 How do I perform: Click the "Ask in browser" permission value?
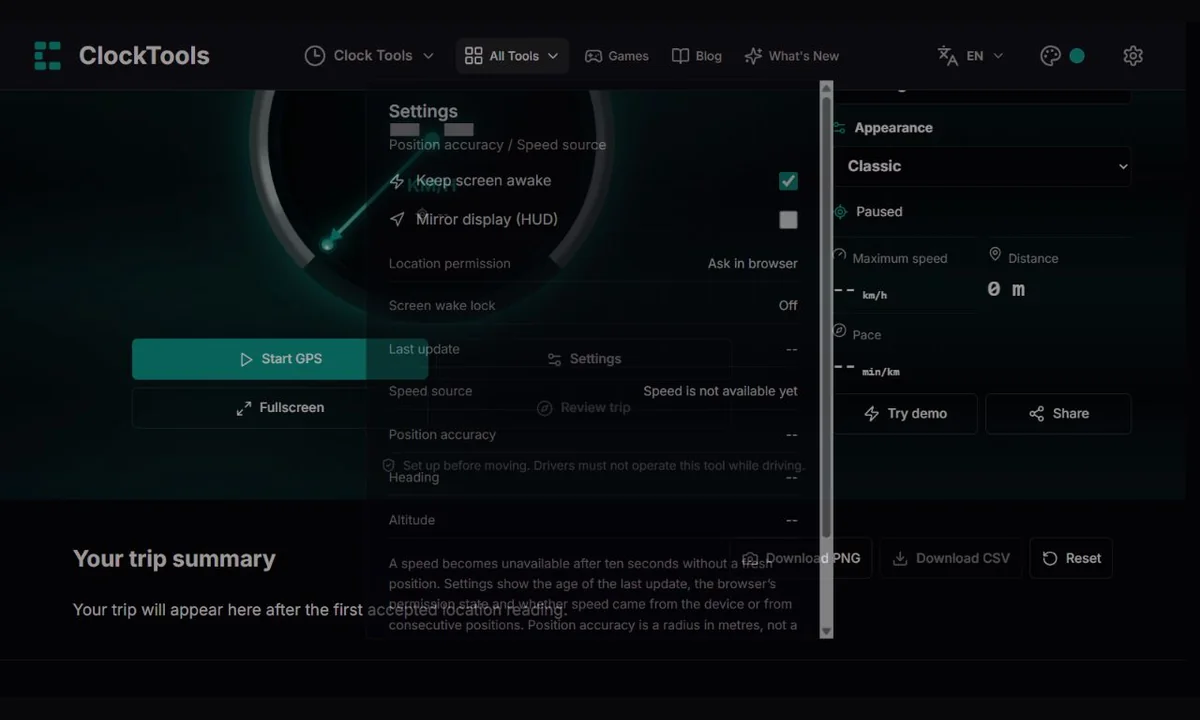753,264
